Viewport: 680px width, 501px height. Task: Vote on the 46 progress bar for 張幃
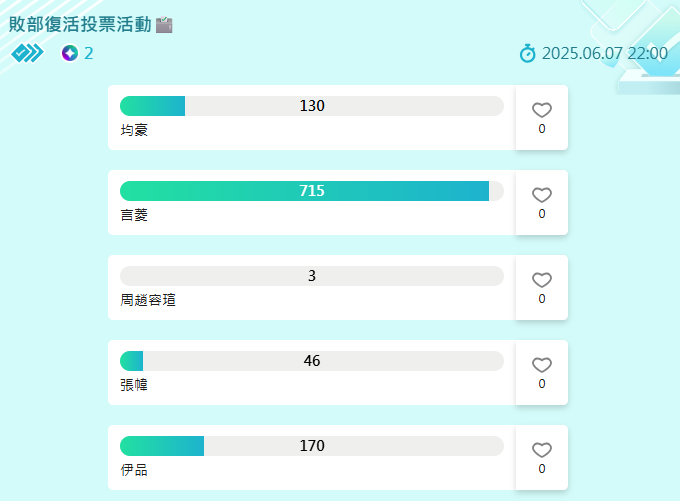click(312, 361)
